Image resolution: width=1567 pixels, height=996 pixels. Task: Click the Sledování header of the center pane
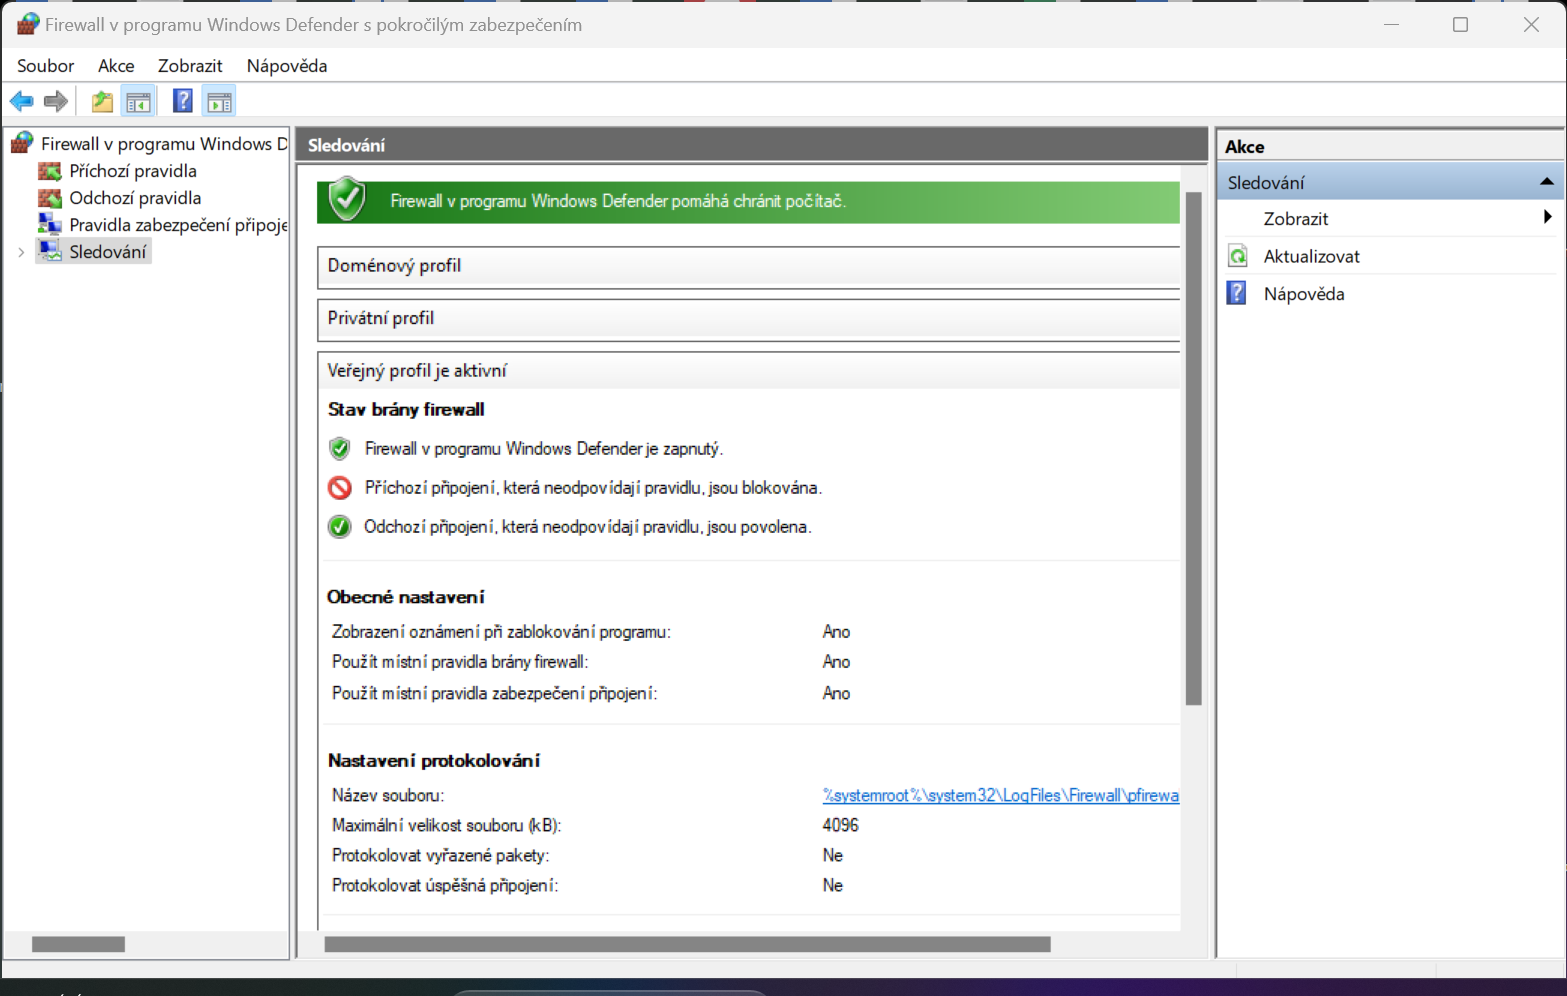[x=752, y=145]
